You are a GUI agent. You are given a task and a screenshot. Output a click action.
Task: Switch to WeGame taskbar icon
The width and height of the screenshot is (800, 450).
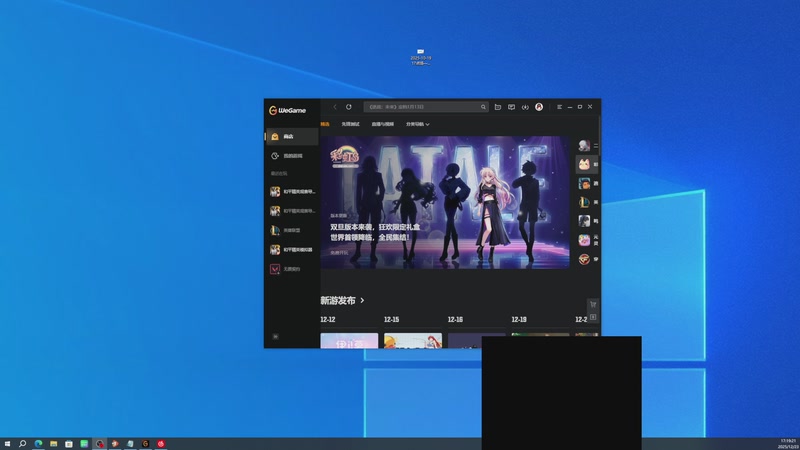pyautogui.click(x=145, y=444)
